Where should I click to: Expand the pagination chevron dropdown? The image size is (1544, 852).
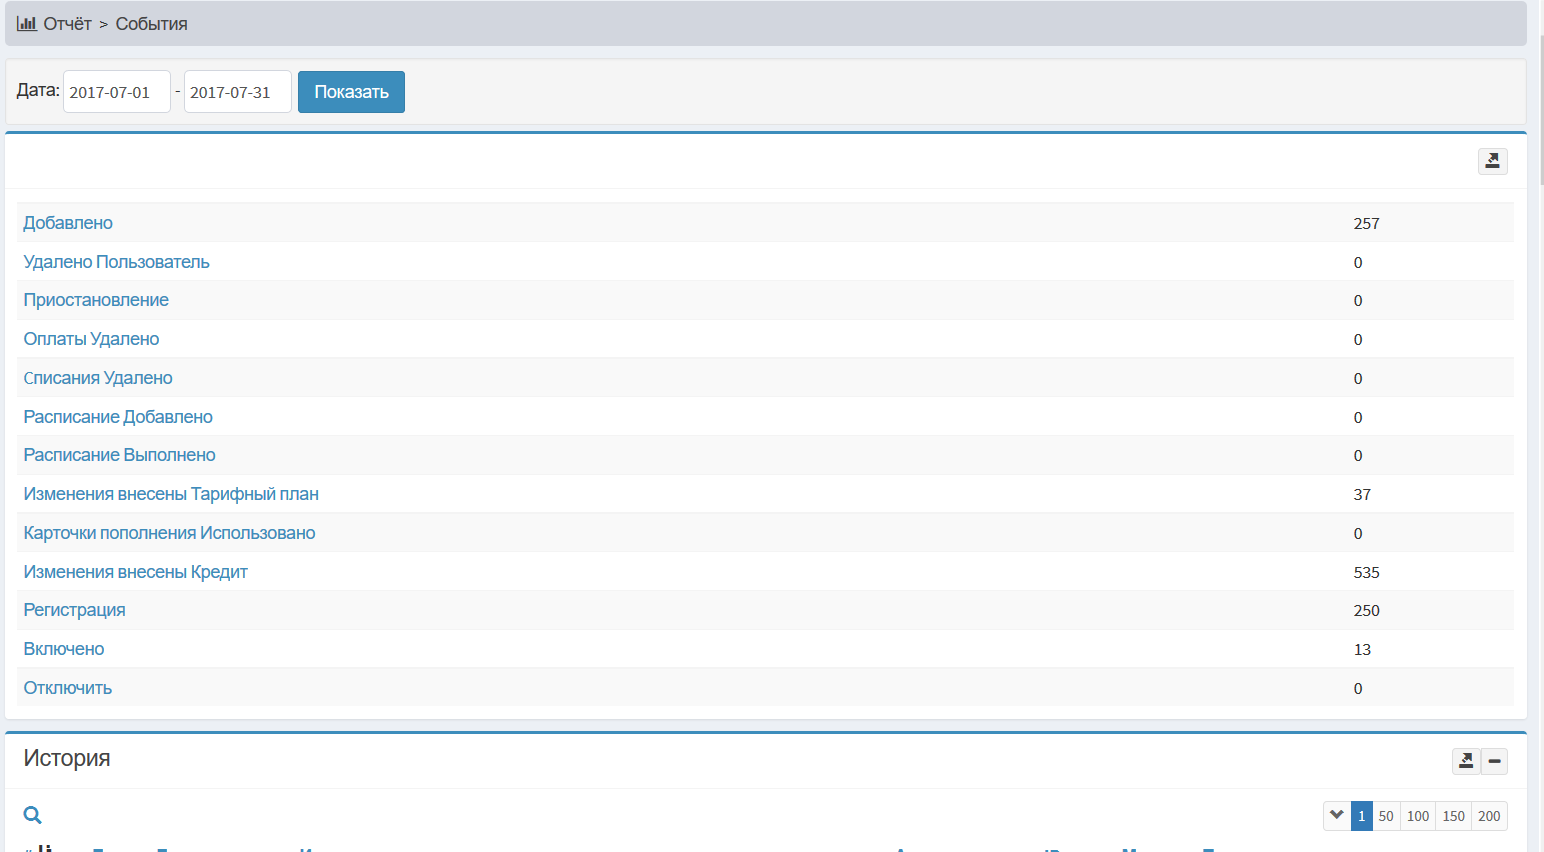point(1337,816)
